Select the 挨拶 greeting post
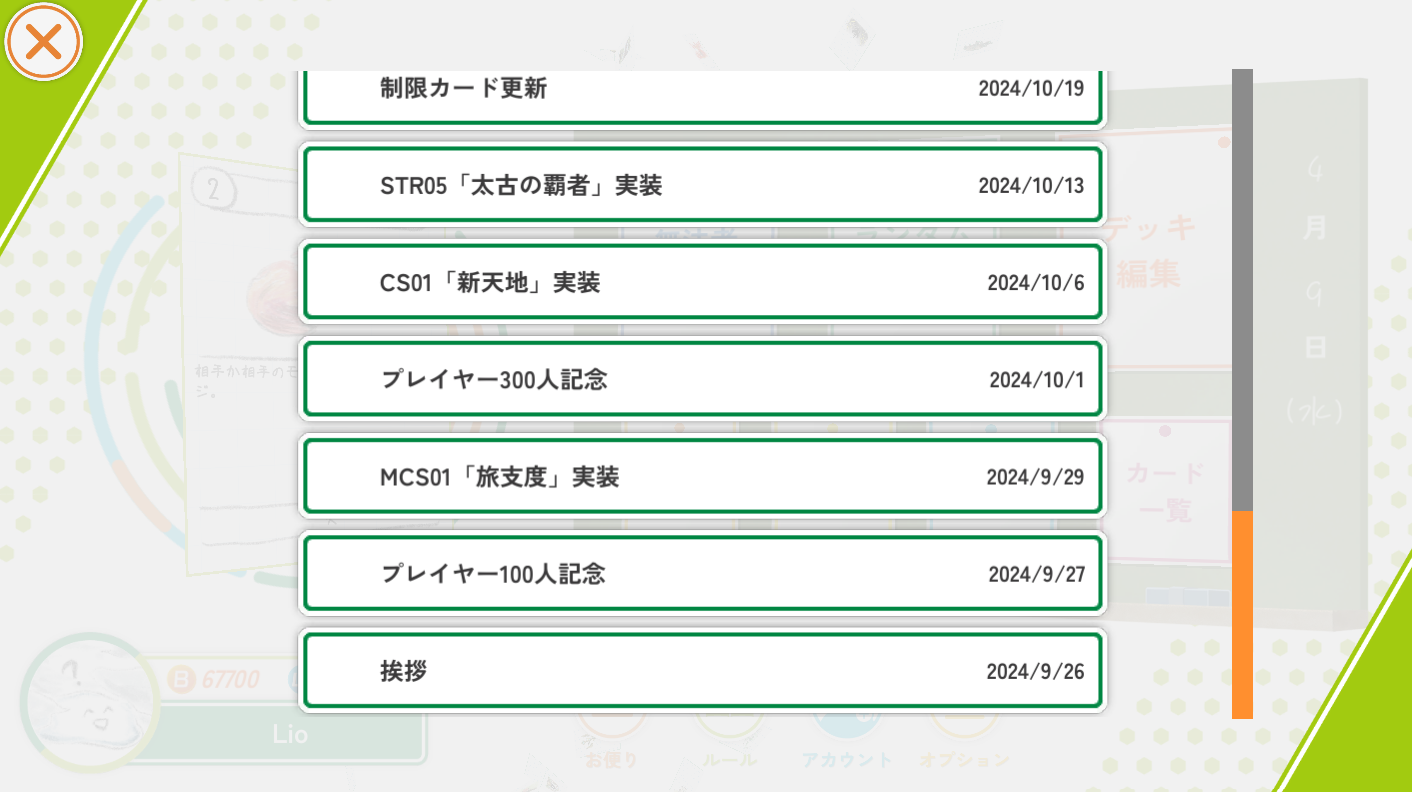Viewport: 1412px width, 792px height. click(x=702, y=670)
